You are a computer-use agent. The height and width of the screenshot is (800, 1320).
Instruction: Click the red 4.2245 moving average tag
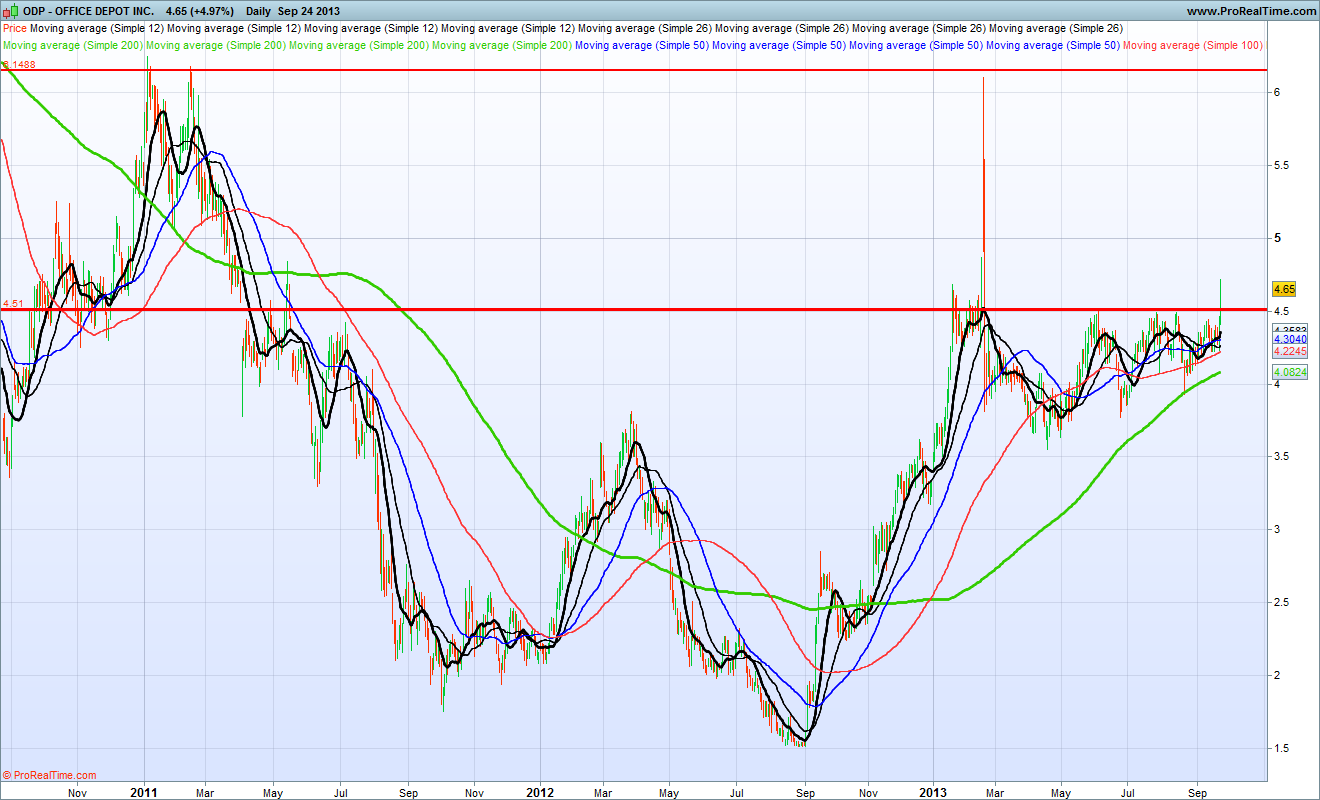pos(1290,351)
